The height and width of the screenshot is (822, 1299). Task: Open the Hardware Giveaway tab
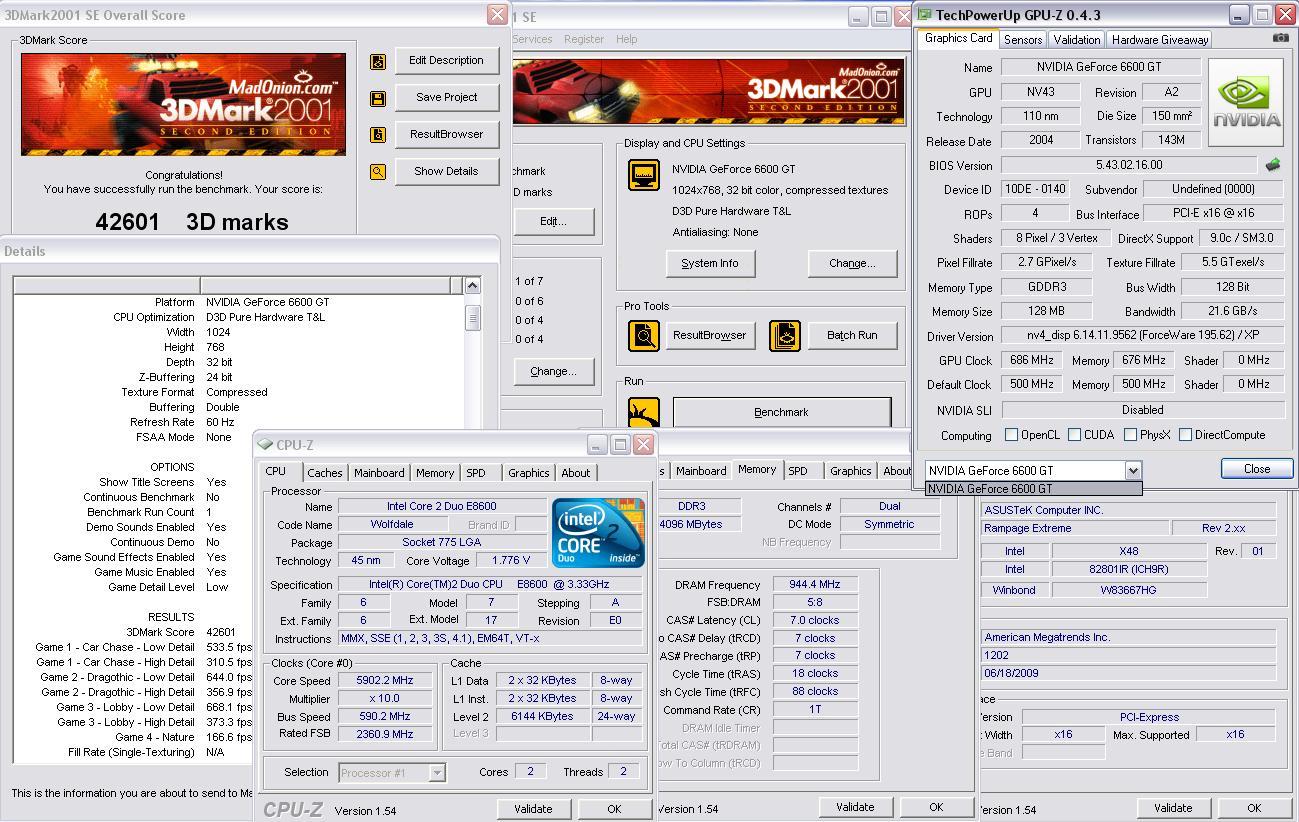coord(1159,40)
